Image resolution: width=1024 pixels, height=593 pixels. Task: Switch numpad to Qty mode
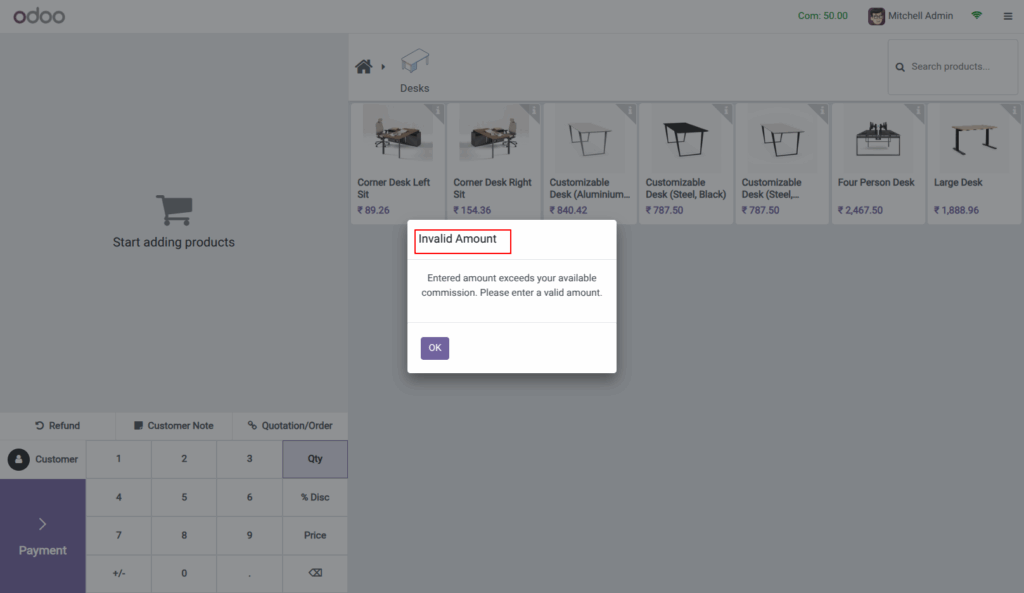tap(314, 459)
